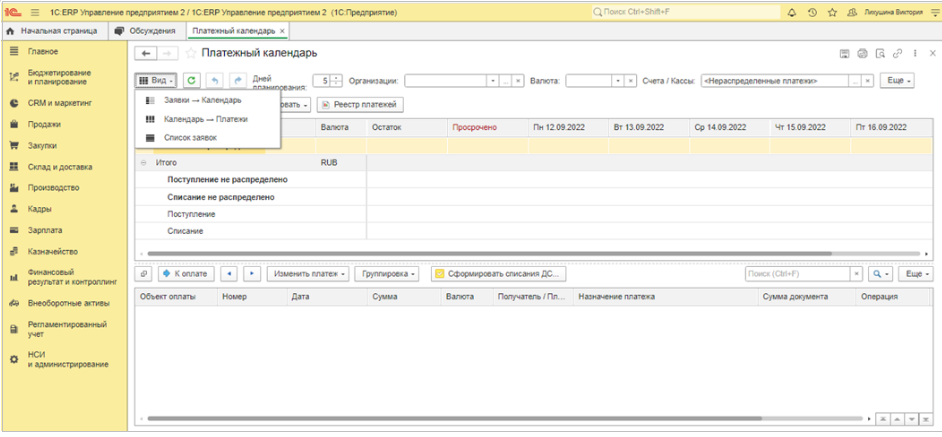Open the top Еще menu near Счета / Кассы
This screenshot has width=942, height=437.
pos(897,81)
